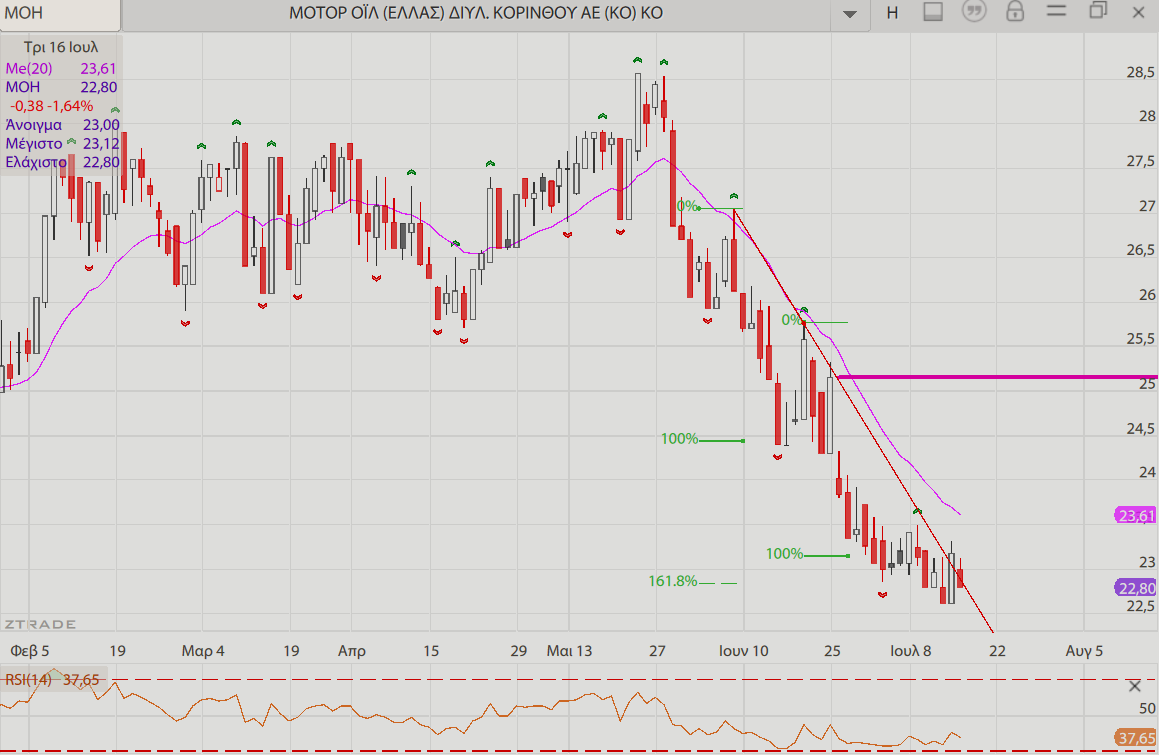Toggle the chart lock icon
Viewport: 1159px width, 755px height.
point(1015,11)
